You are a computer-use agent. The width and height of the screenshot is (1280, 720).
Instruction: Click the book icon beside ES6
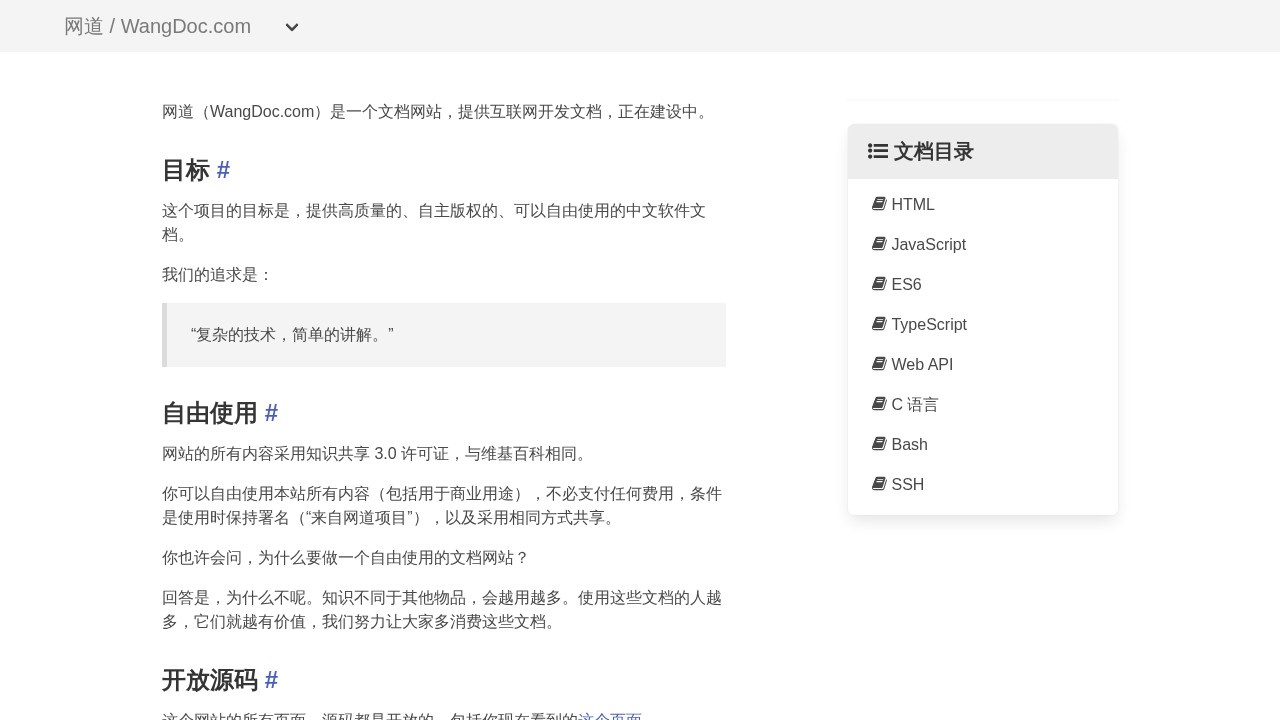[879, 284]
